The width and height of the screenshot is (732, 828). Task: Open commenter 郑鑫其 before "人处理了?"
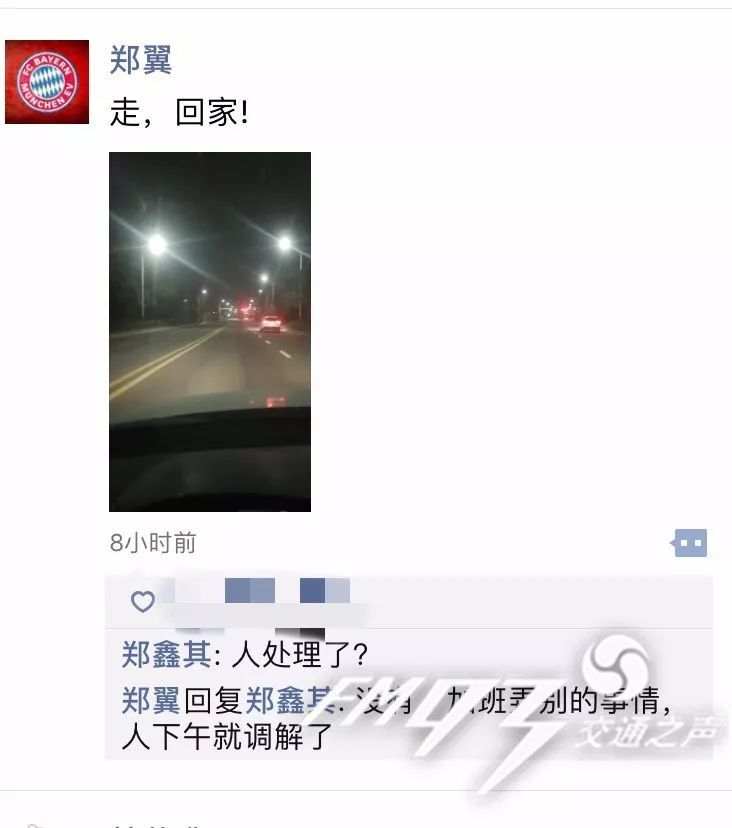[166, 655]
